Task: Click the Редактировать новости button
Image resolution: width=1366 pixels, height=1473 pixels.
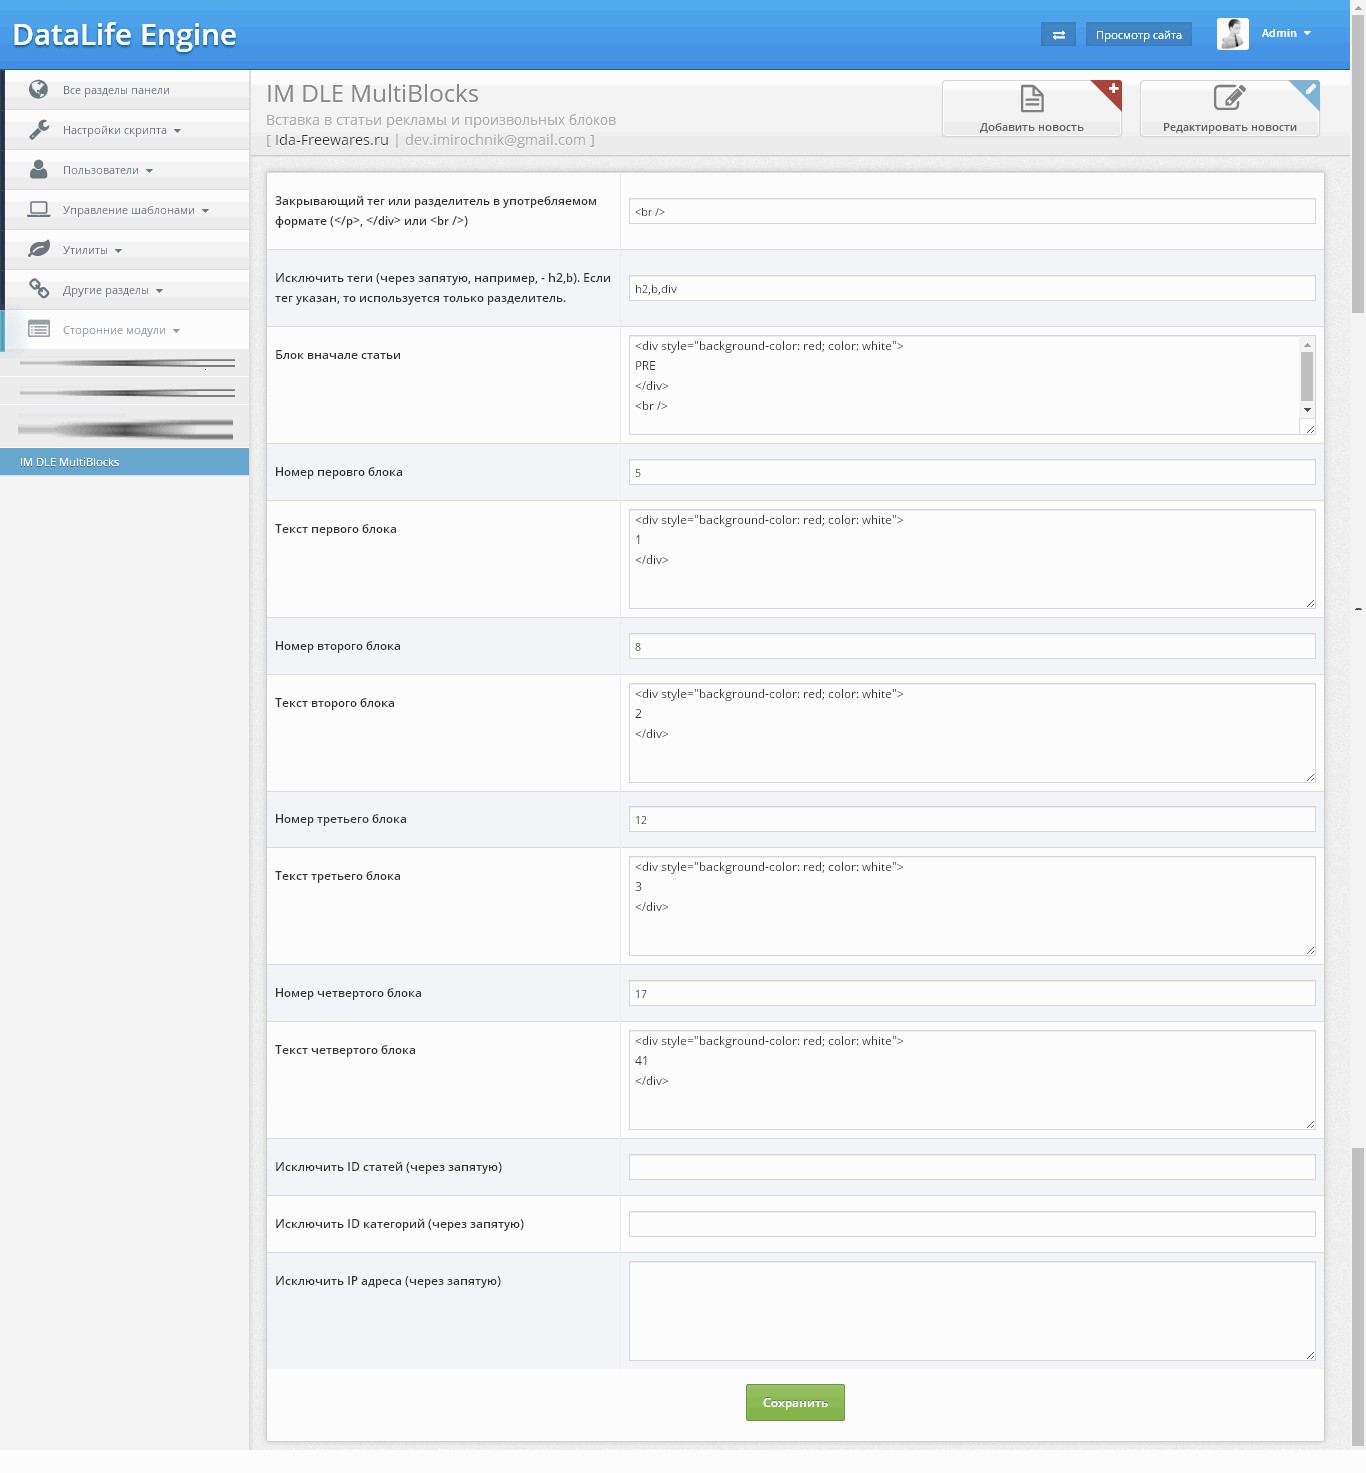Action: click(1230, 108)
